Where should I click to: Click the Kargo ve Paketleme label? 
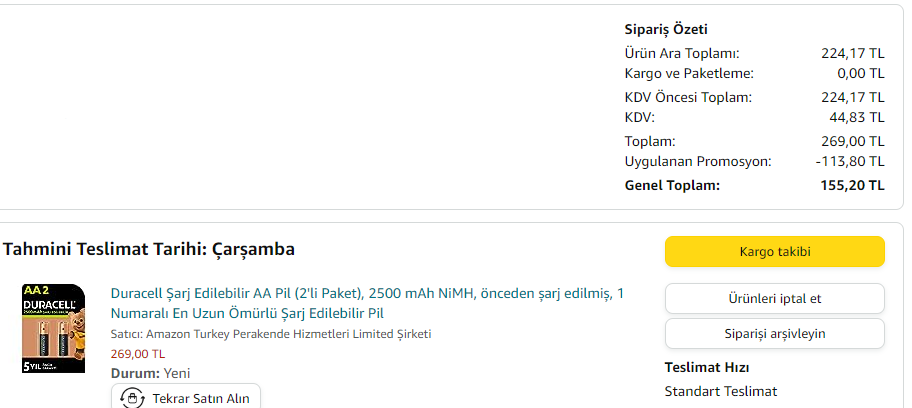tap(688, 73)
